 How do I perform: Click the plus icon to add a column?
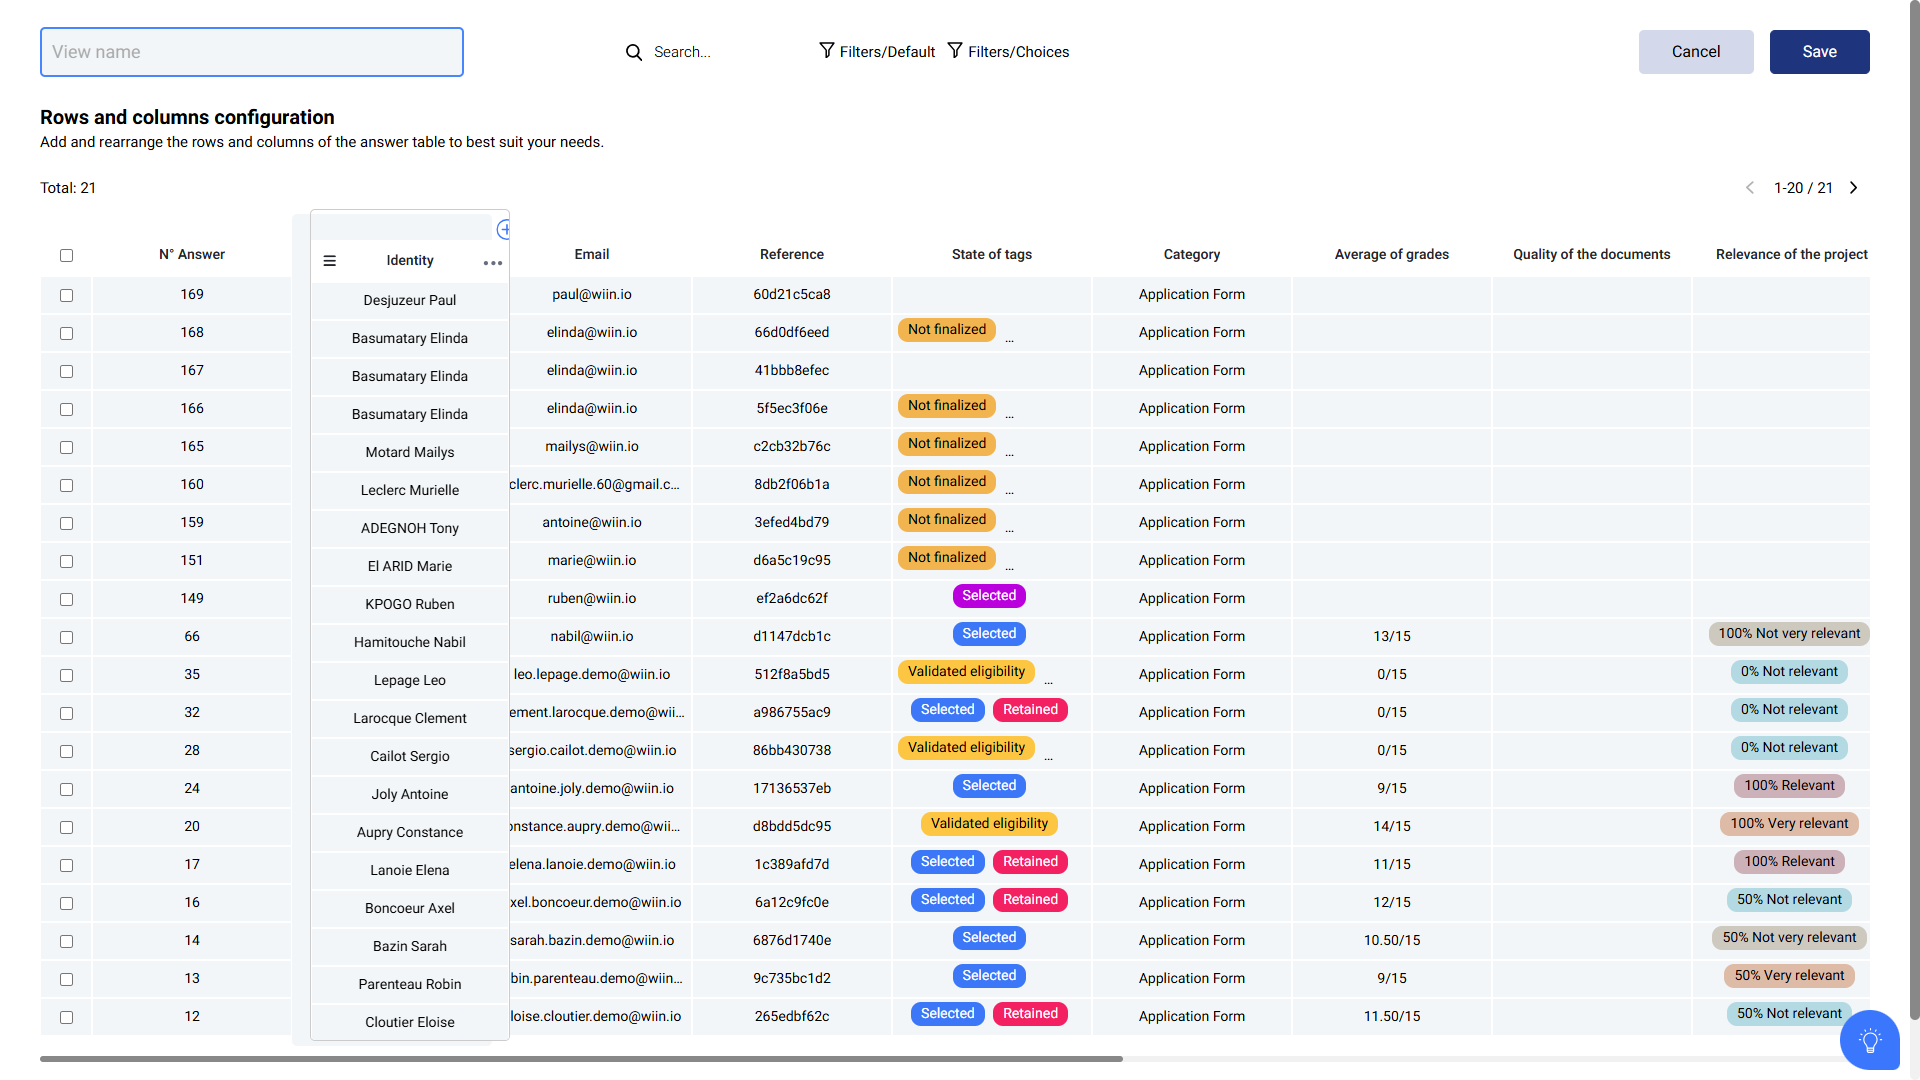[x=504, y=230]
